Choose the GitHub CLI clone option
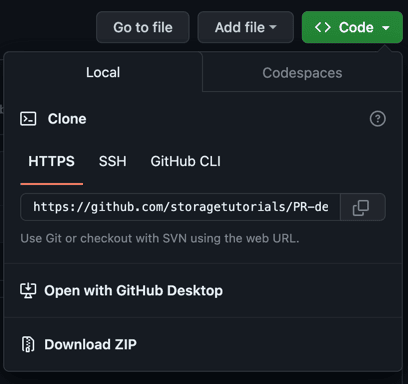 click(x=185, y=161)
